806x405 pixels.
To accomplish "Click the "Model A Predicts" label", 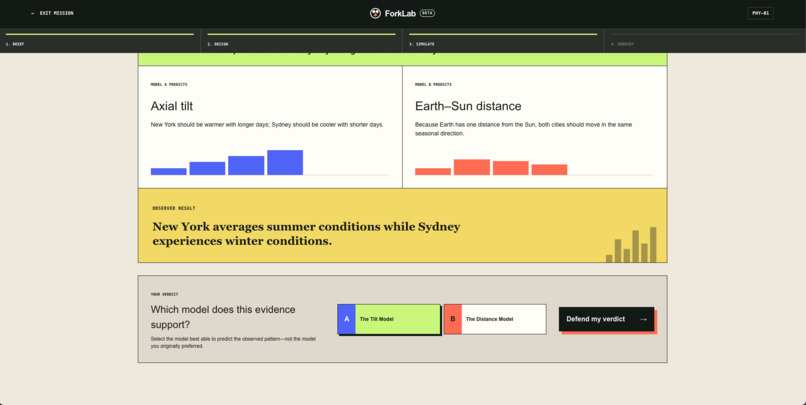I will [169, 84].
